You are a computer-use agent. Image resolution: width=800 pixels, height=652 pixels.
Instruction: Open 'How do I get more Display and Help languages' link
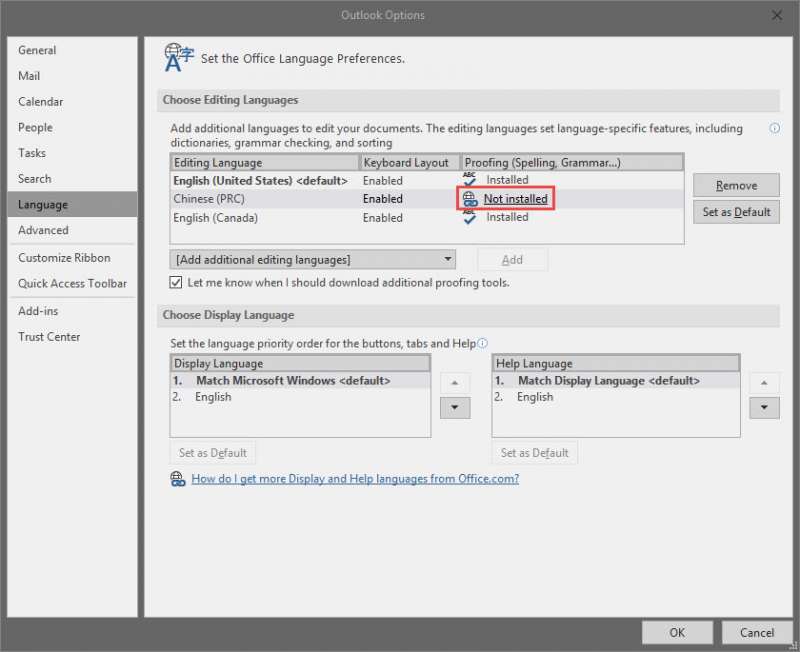[x=355, y=479]
